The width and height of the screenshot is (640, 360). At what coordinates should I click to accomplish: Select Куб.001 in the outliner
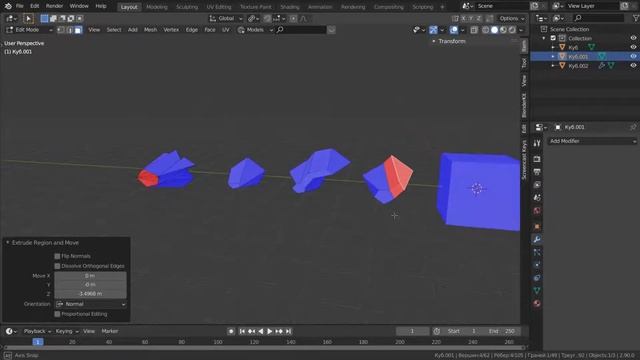578,57
